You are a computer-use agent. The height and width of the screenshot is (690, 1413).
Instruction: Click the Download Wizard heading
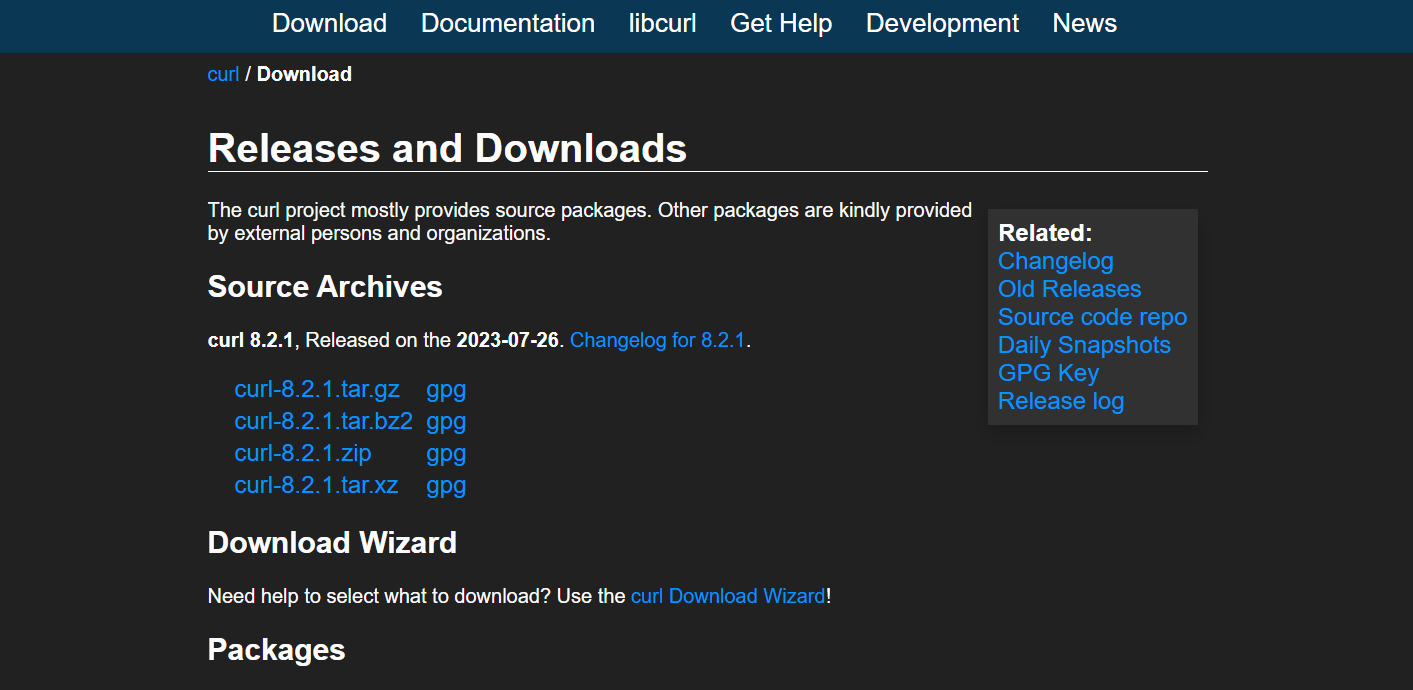pyautogui.click(x=332, y=543)
